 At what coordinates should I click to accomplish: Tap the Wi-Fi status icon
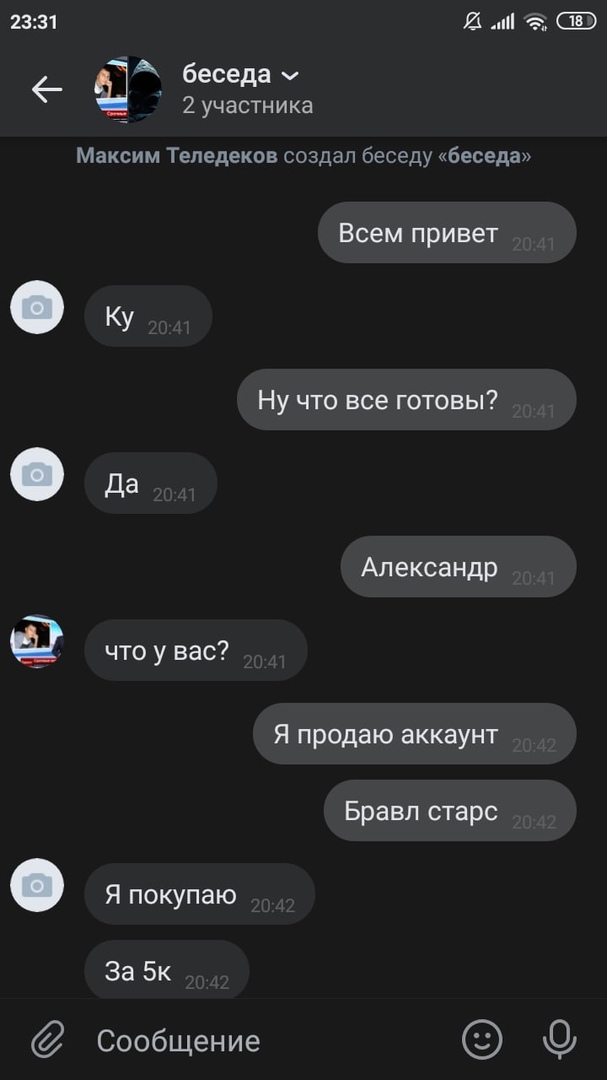click(535, 22)
